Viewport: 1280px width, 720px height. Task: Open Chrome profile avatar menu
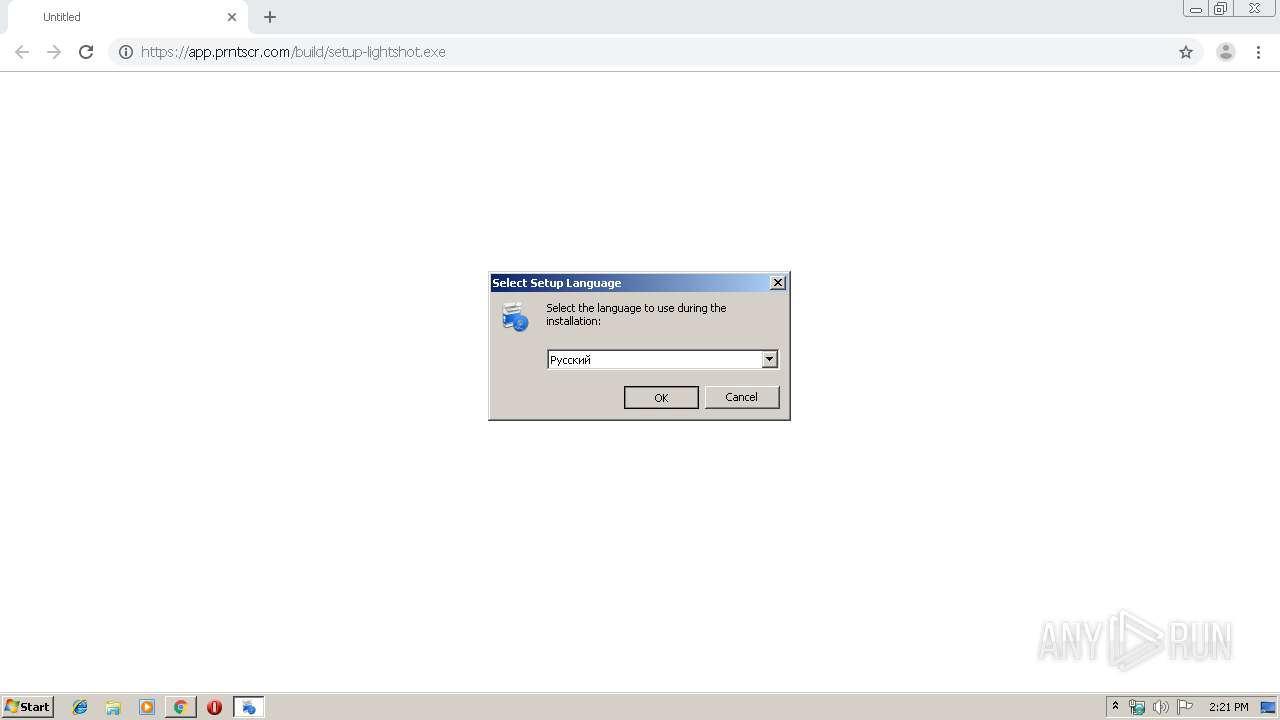[1225, 52]
